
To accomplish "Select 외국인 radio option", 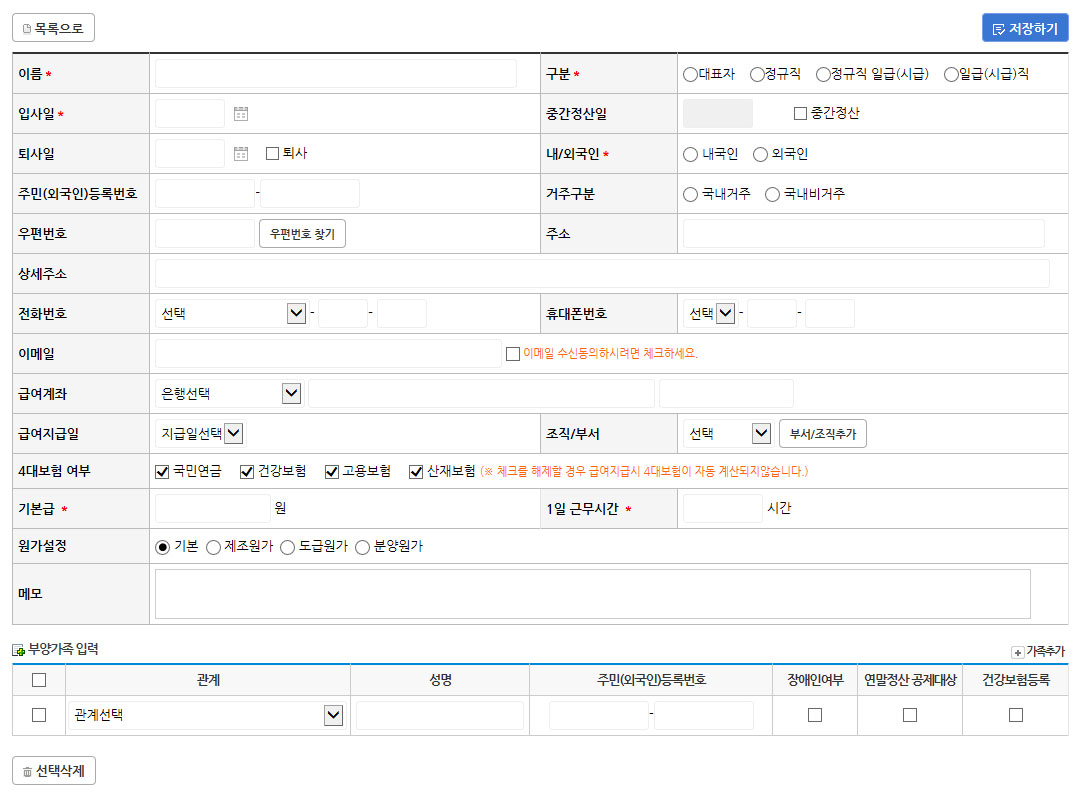I will coord(760,154).
